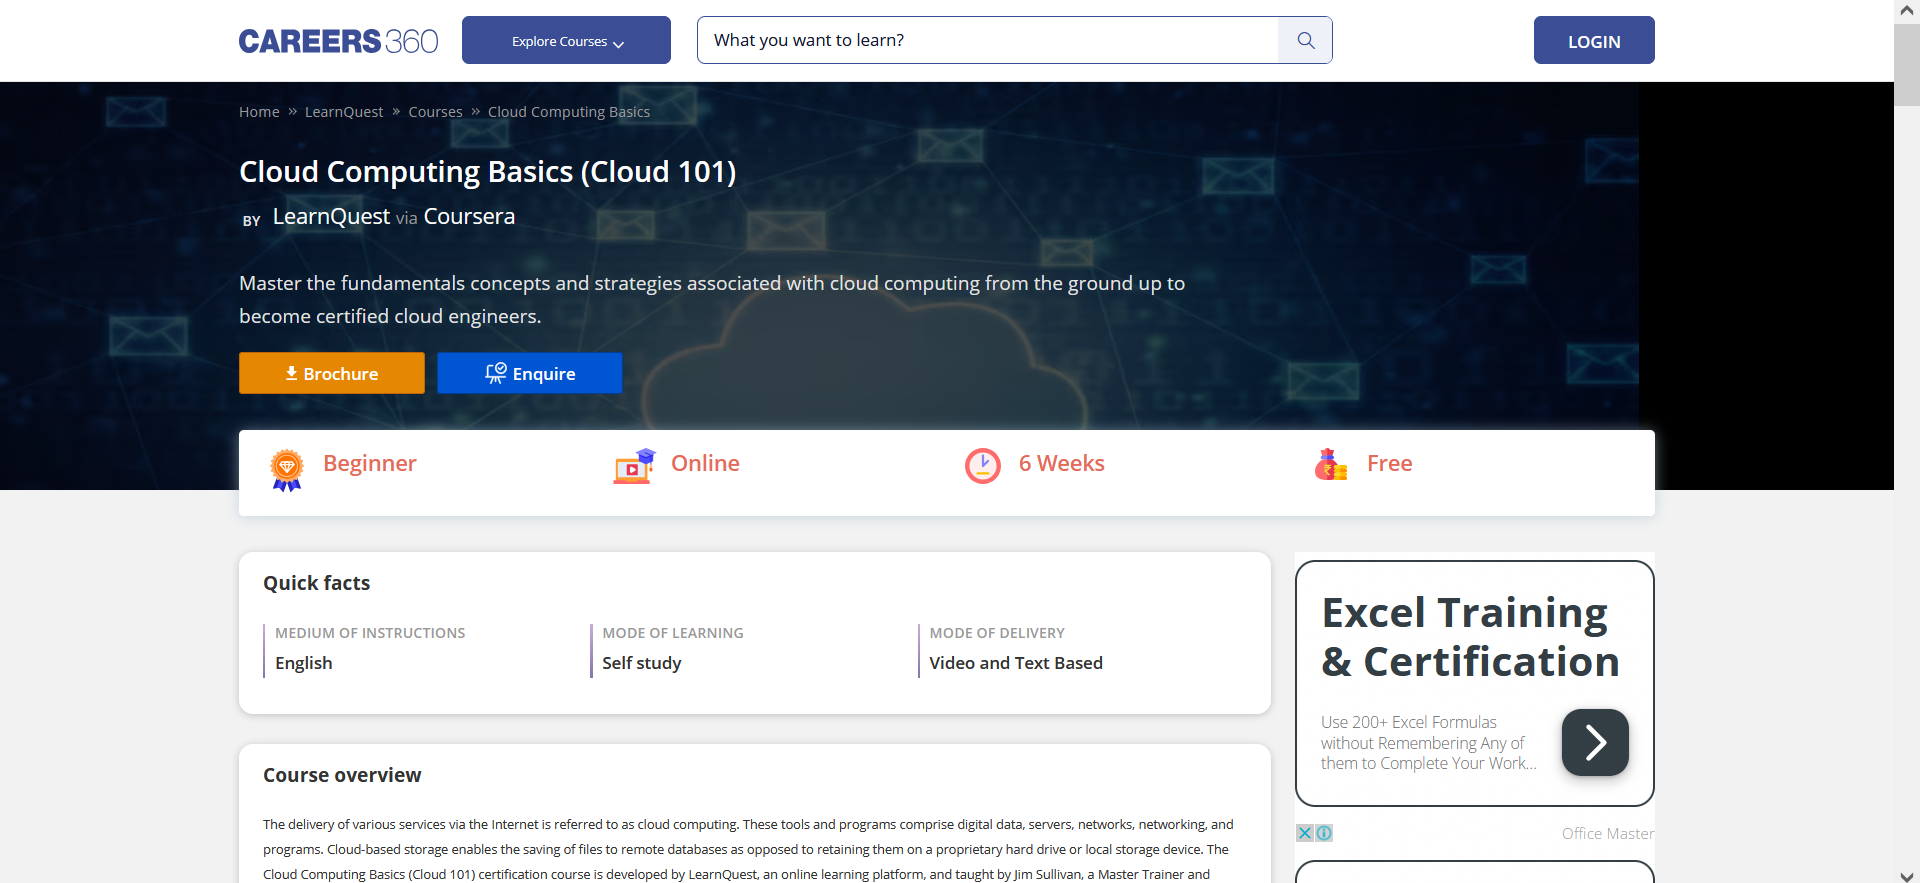This screenshot has width=1920, height=883.
Task: Click the ad info icon
Action: [1324, 833]
